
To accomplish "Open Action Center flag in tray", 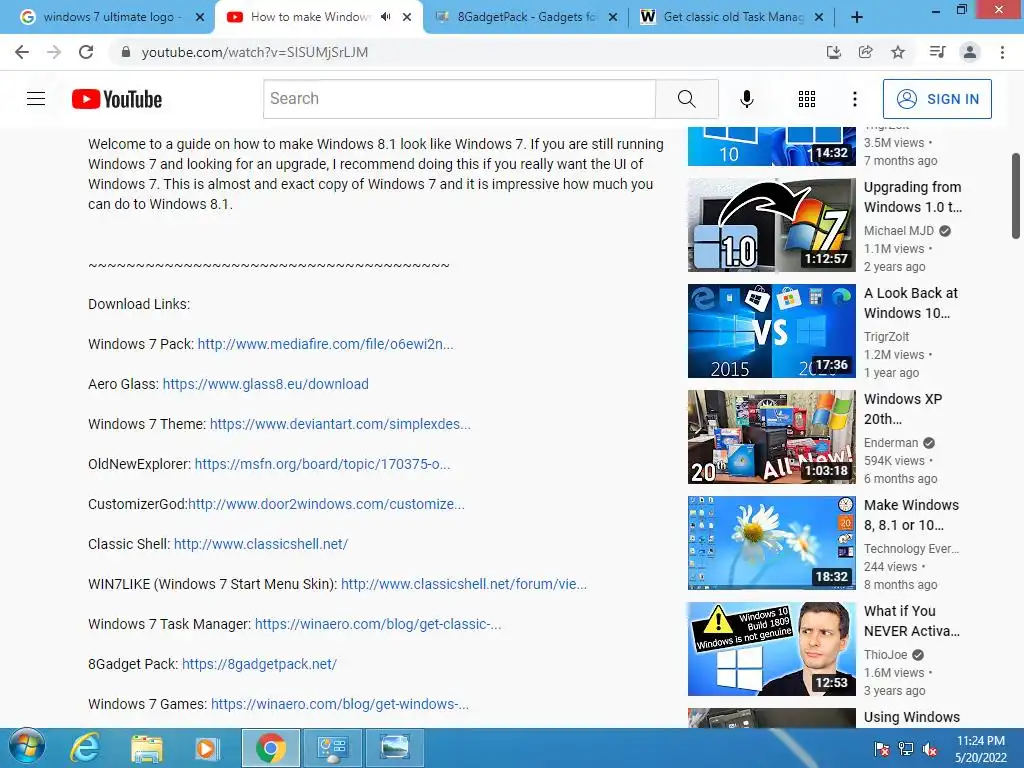I will pos(882,749).
